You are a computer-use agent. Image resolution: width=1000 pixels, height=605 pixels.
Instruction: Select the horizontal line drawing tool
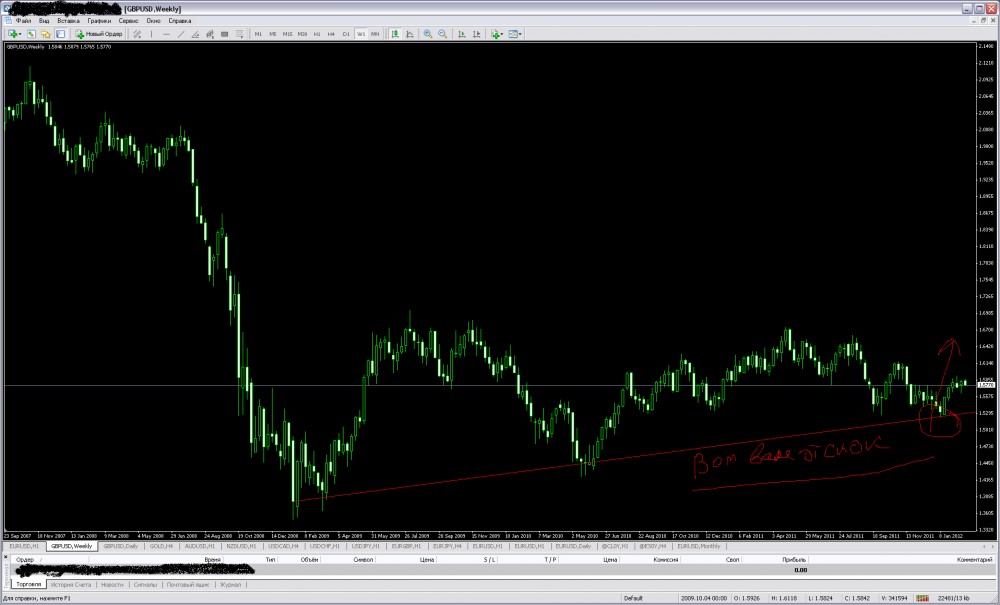(x=166, y=34)
